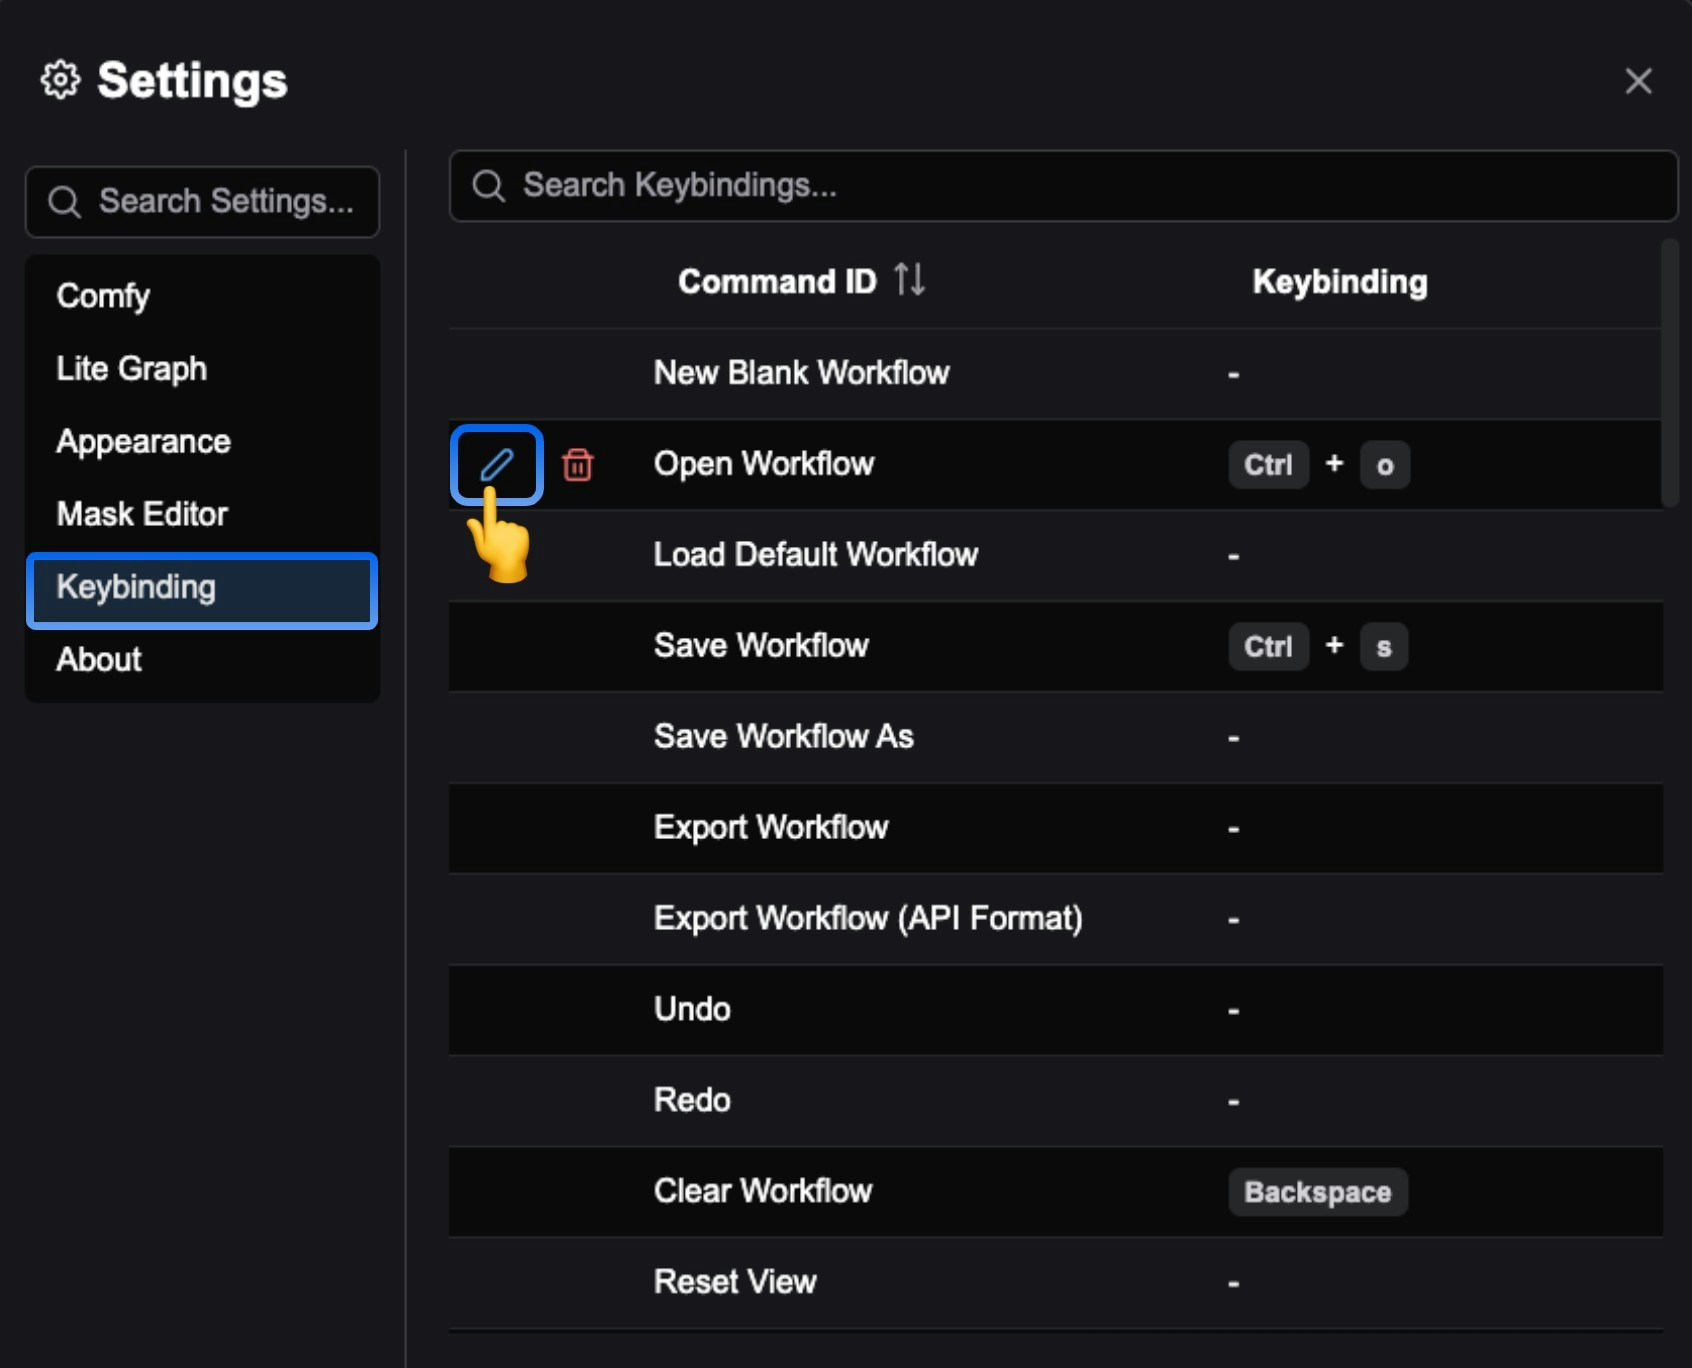The width and height of the screenshot is (1692, 1368).
Task: Click the magnifier icon in Search Settings
Action: pyautogui.click(x=65, y=201)
